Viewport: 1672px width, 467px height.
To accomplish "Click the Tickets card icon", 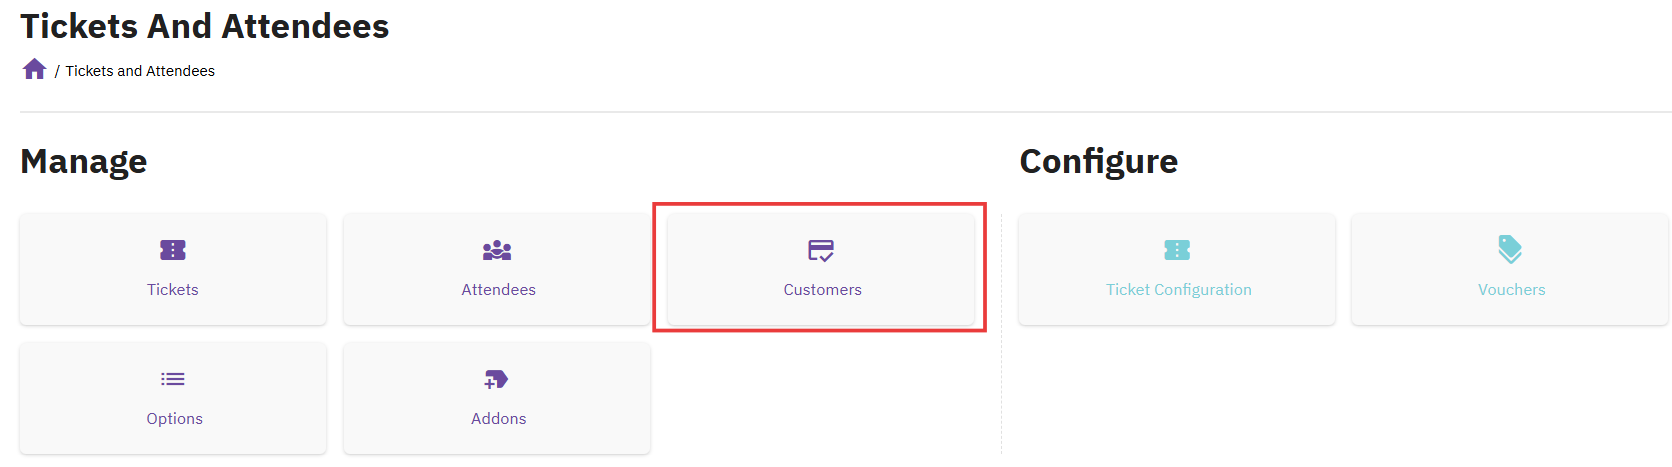I will point(173,250).
